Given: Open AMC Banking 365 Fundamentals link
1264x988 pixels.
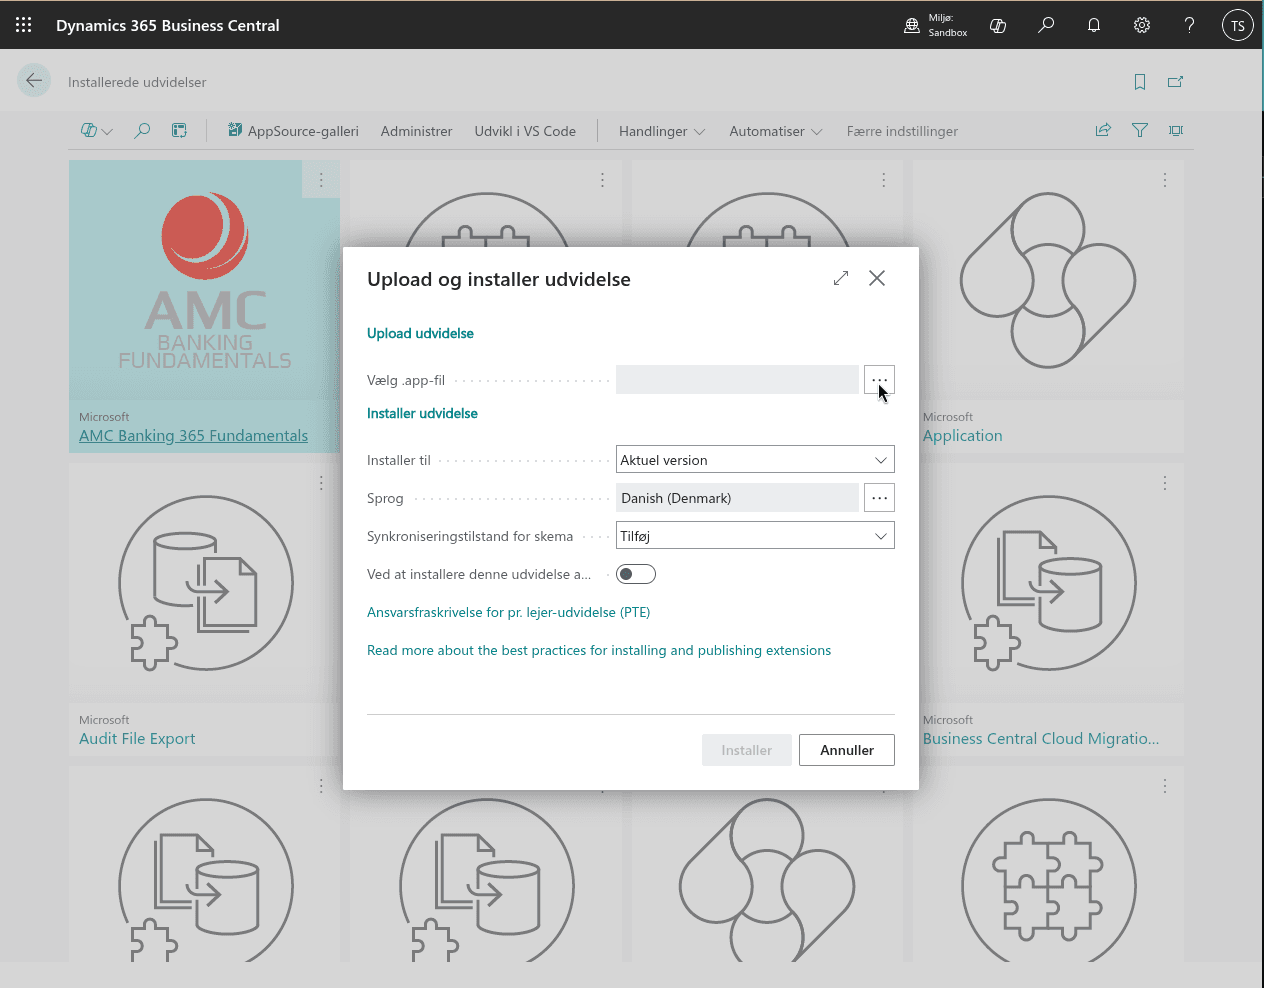Looking at the screenshot, I should (193, 436).
